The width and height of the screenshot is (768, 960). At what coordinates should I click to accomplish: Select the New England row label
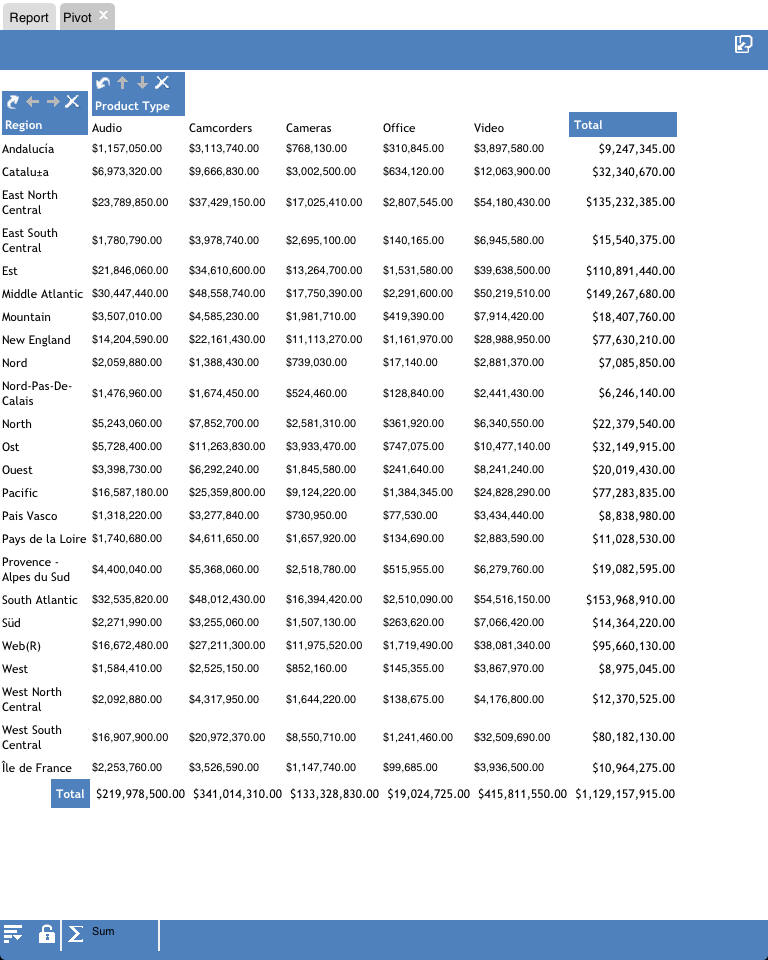click(36, 340)
